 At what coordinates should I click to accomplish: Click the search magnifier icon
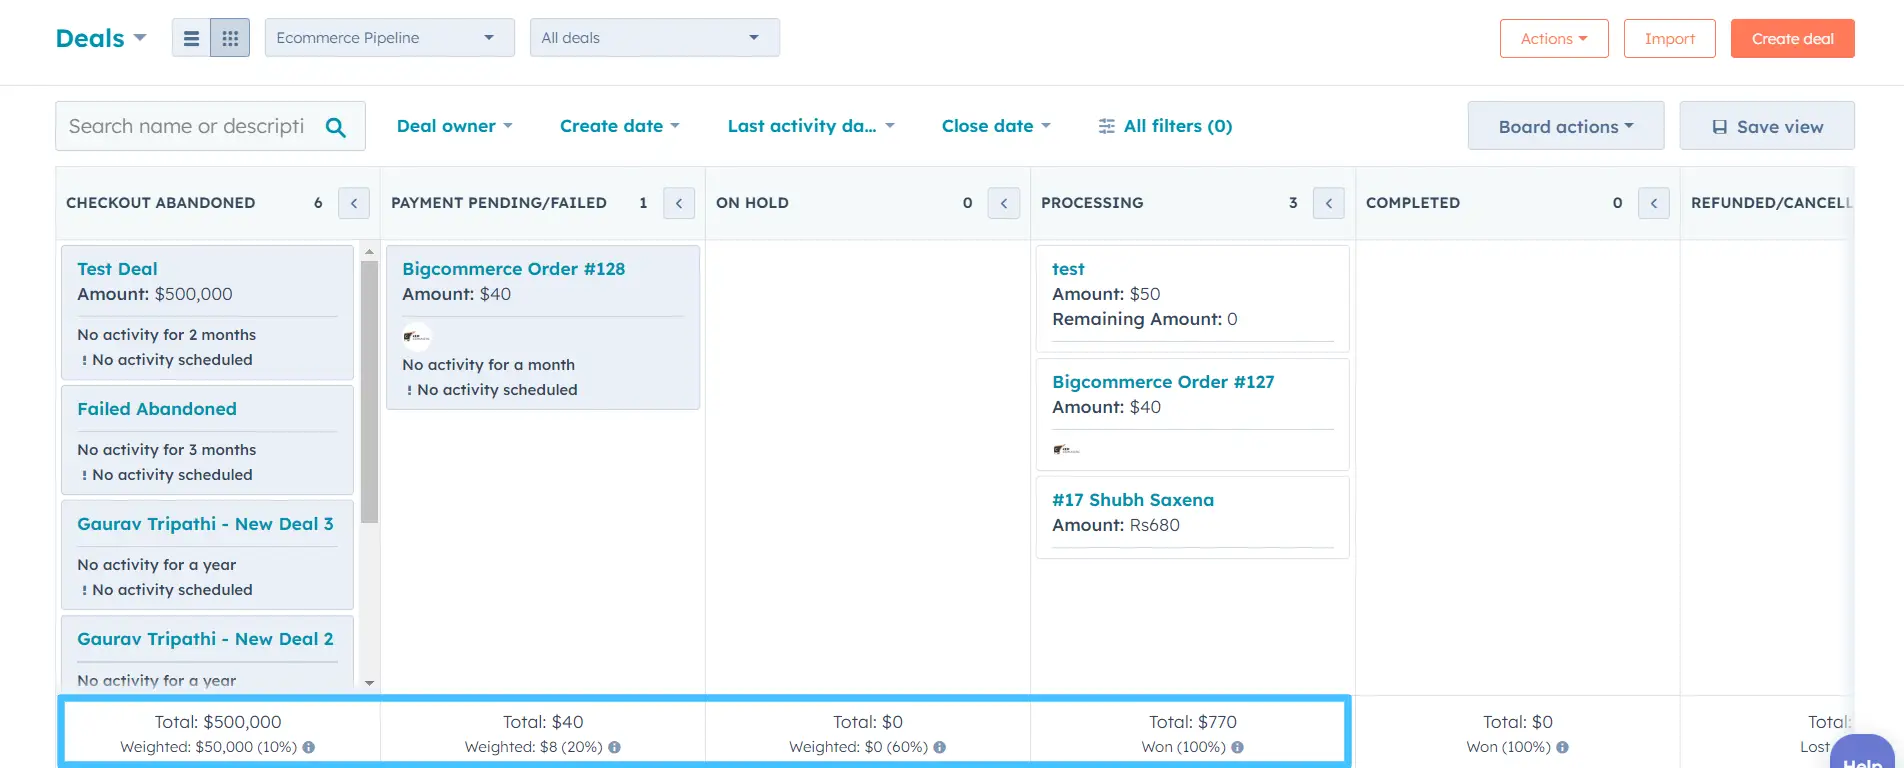pyautogui.click(x=336, y=127)
